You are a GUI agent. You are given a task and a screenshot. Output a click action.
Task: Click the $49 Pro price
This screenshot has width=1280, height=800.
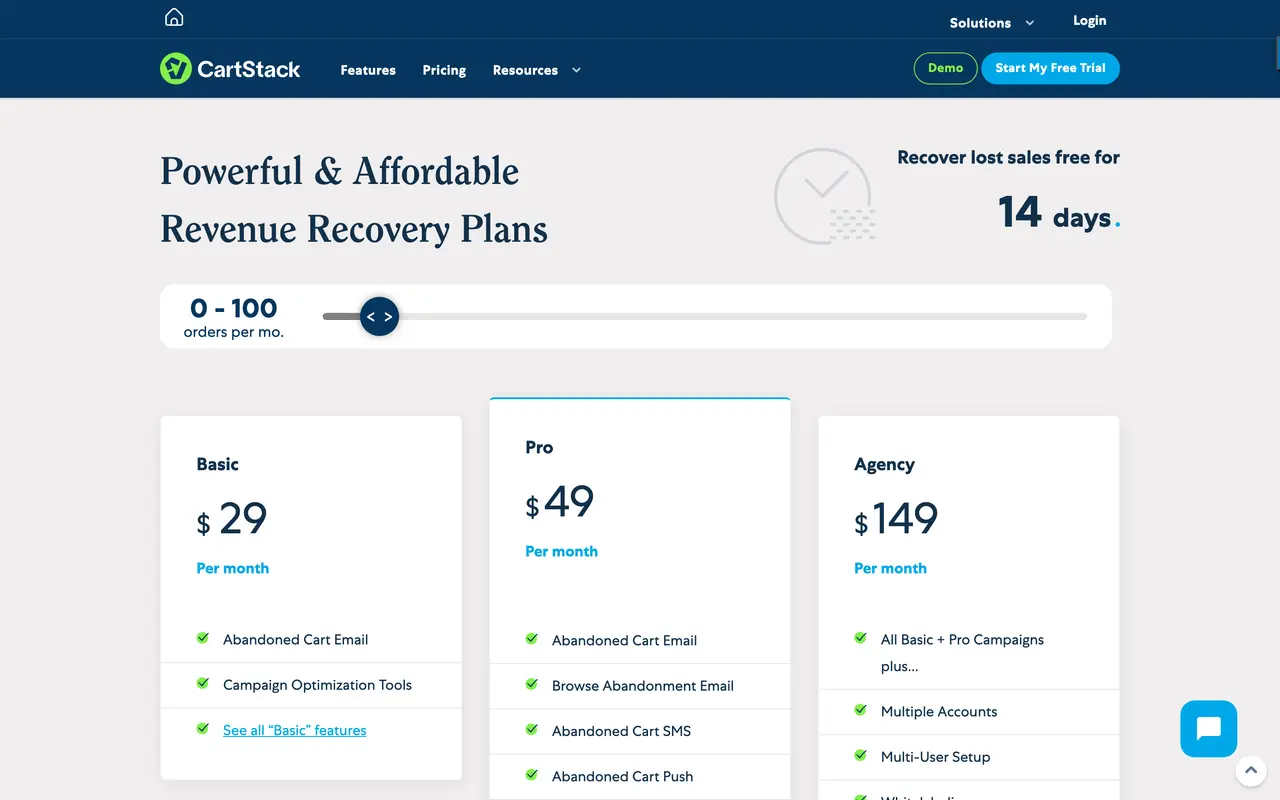560,502
